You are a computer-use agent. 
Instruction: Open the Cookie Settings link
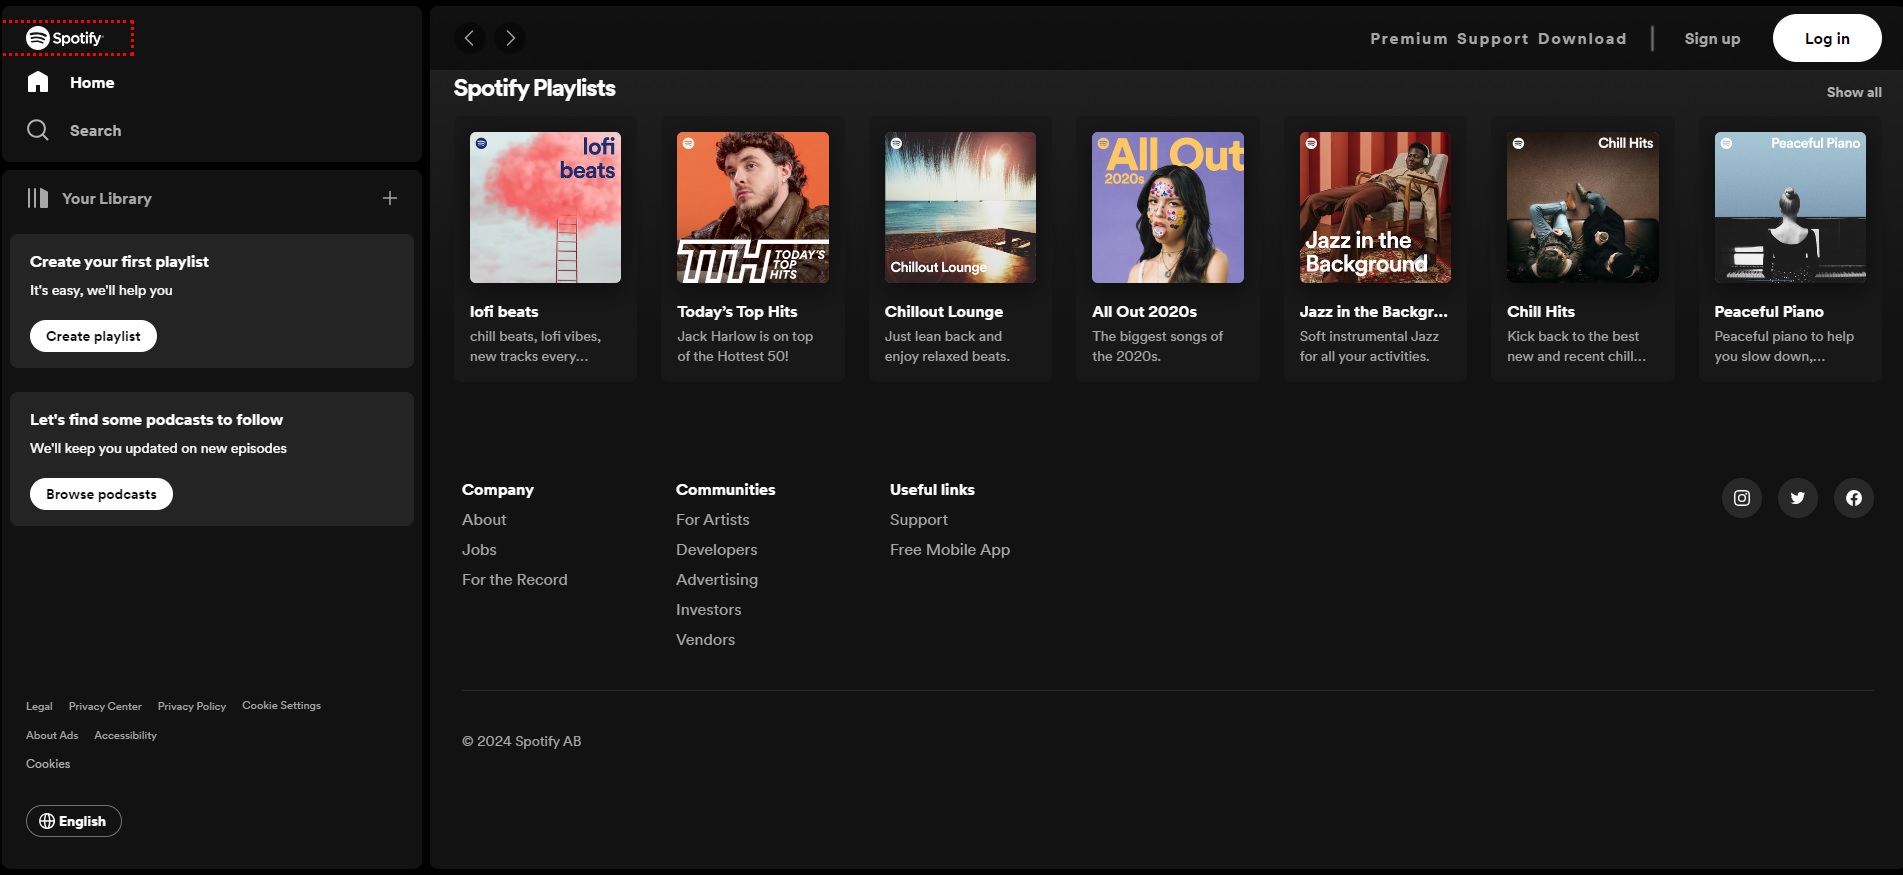pos(282,706)
